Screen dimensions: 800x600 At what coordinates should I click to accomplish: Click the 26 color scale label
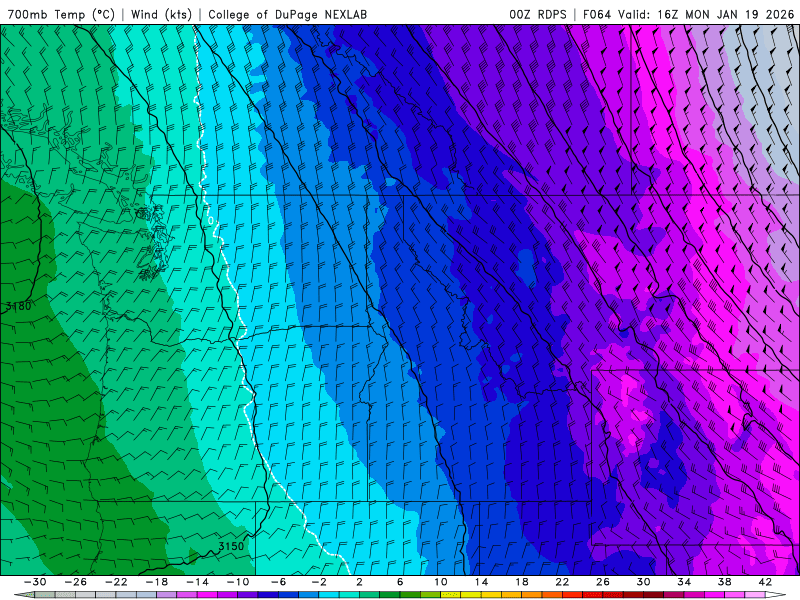(x=603, y=582)
